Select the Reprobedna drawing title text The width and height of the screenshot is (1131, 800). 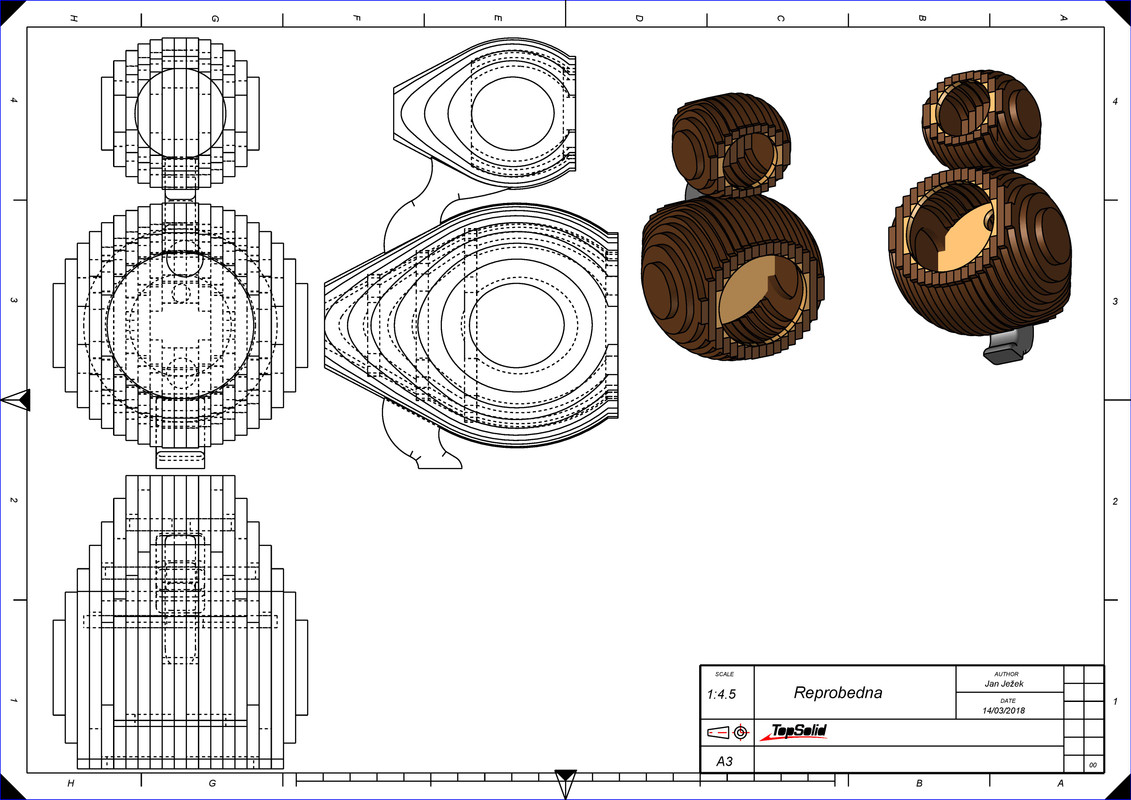coord(837,693)
